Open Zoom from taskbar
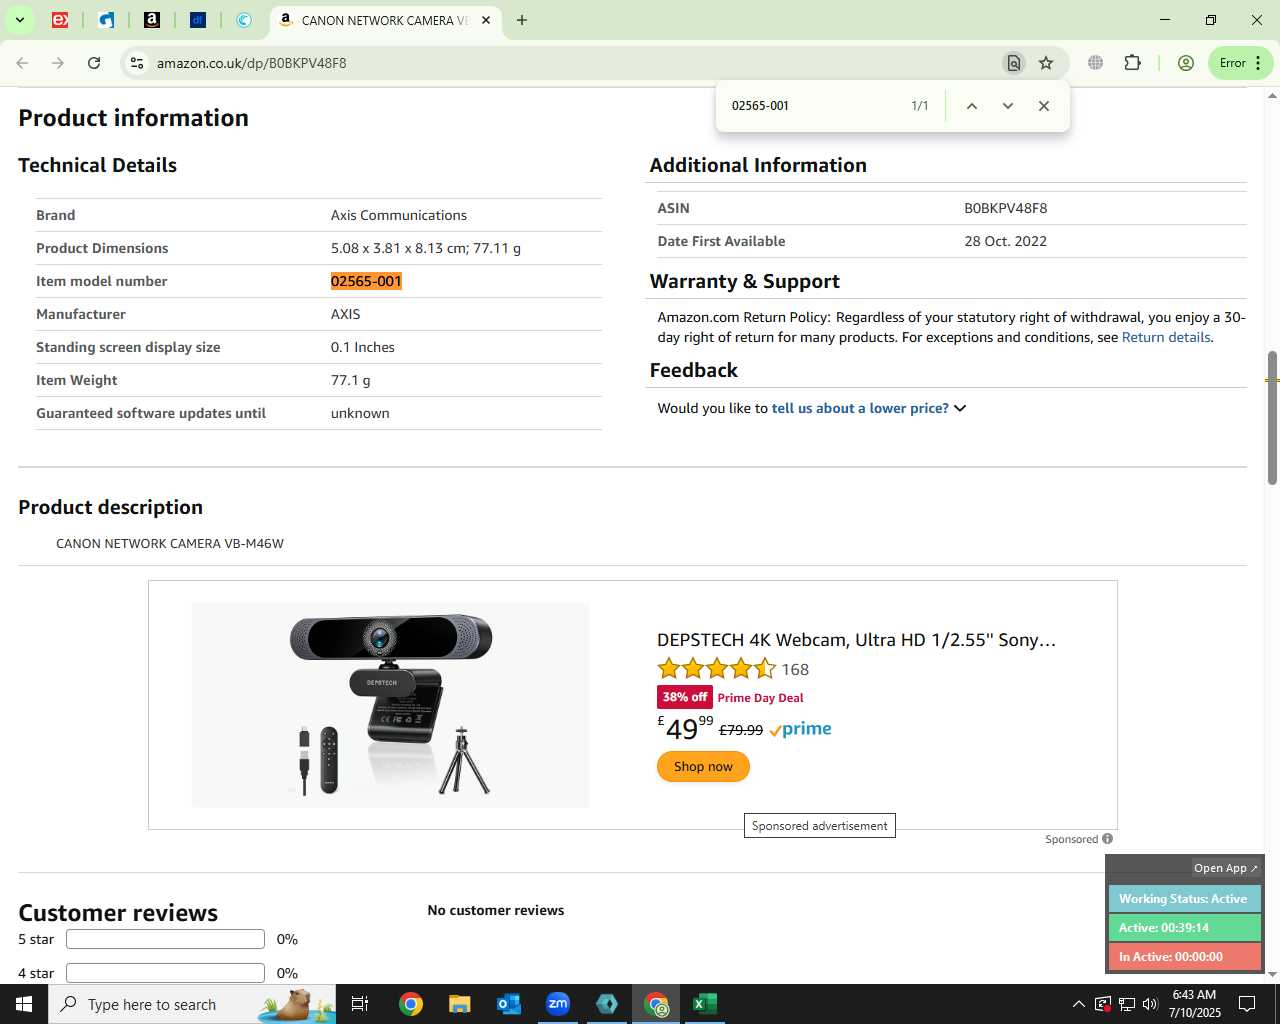Image resolution: width=1280 pixels, height=1024 pixels. [558, 1004]
